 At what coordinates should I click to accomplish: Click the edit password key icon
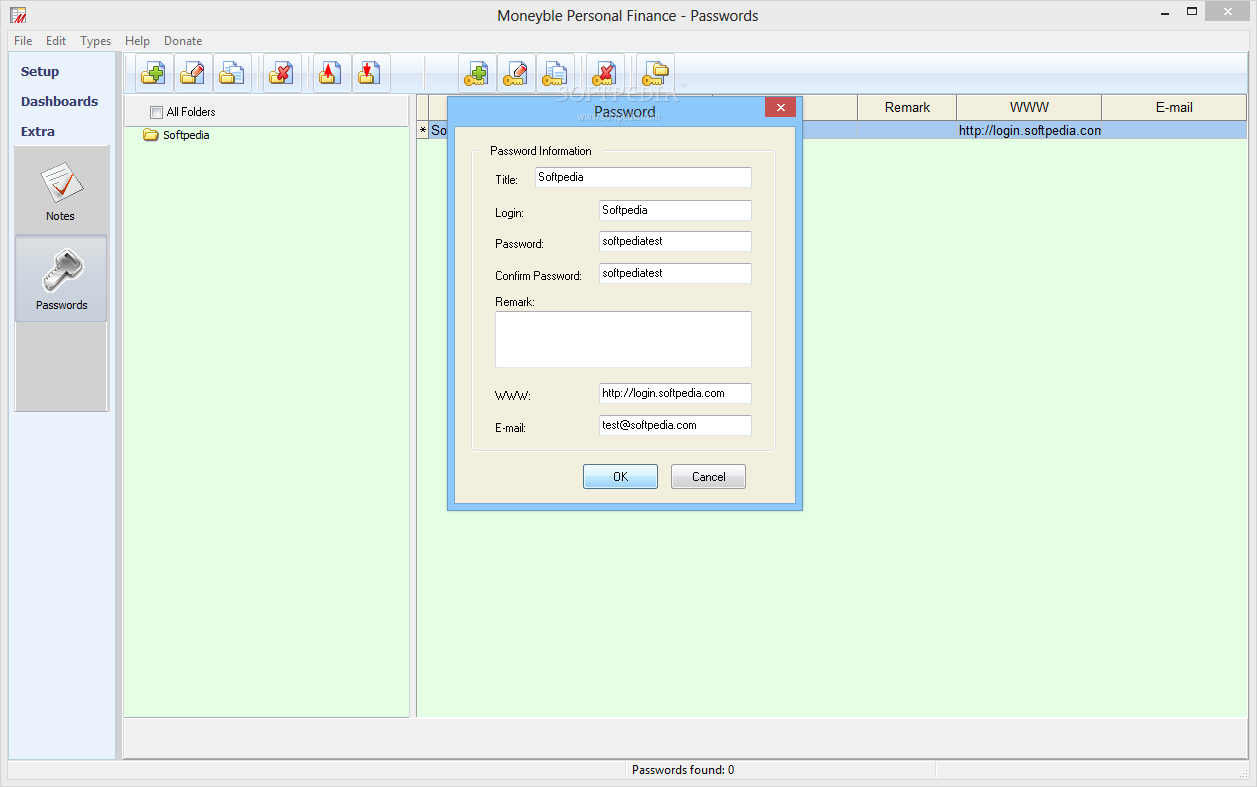point(516,74)
